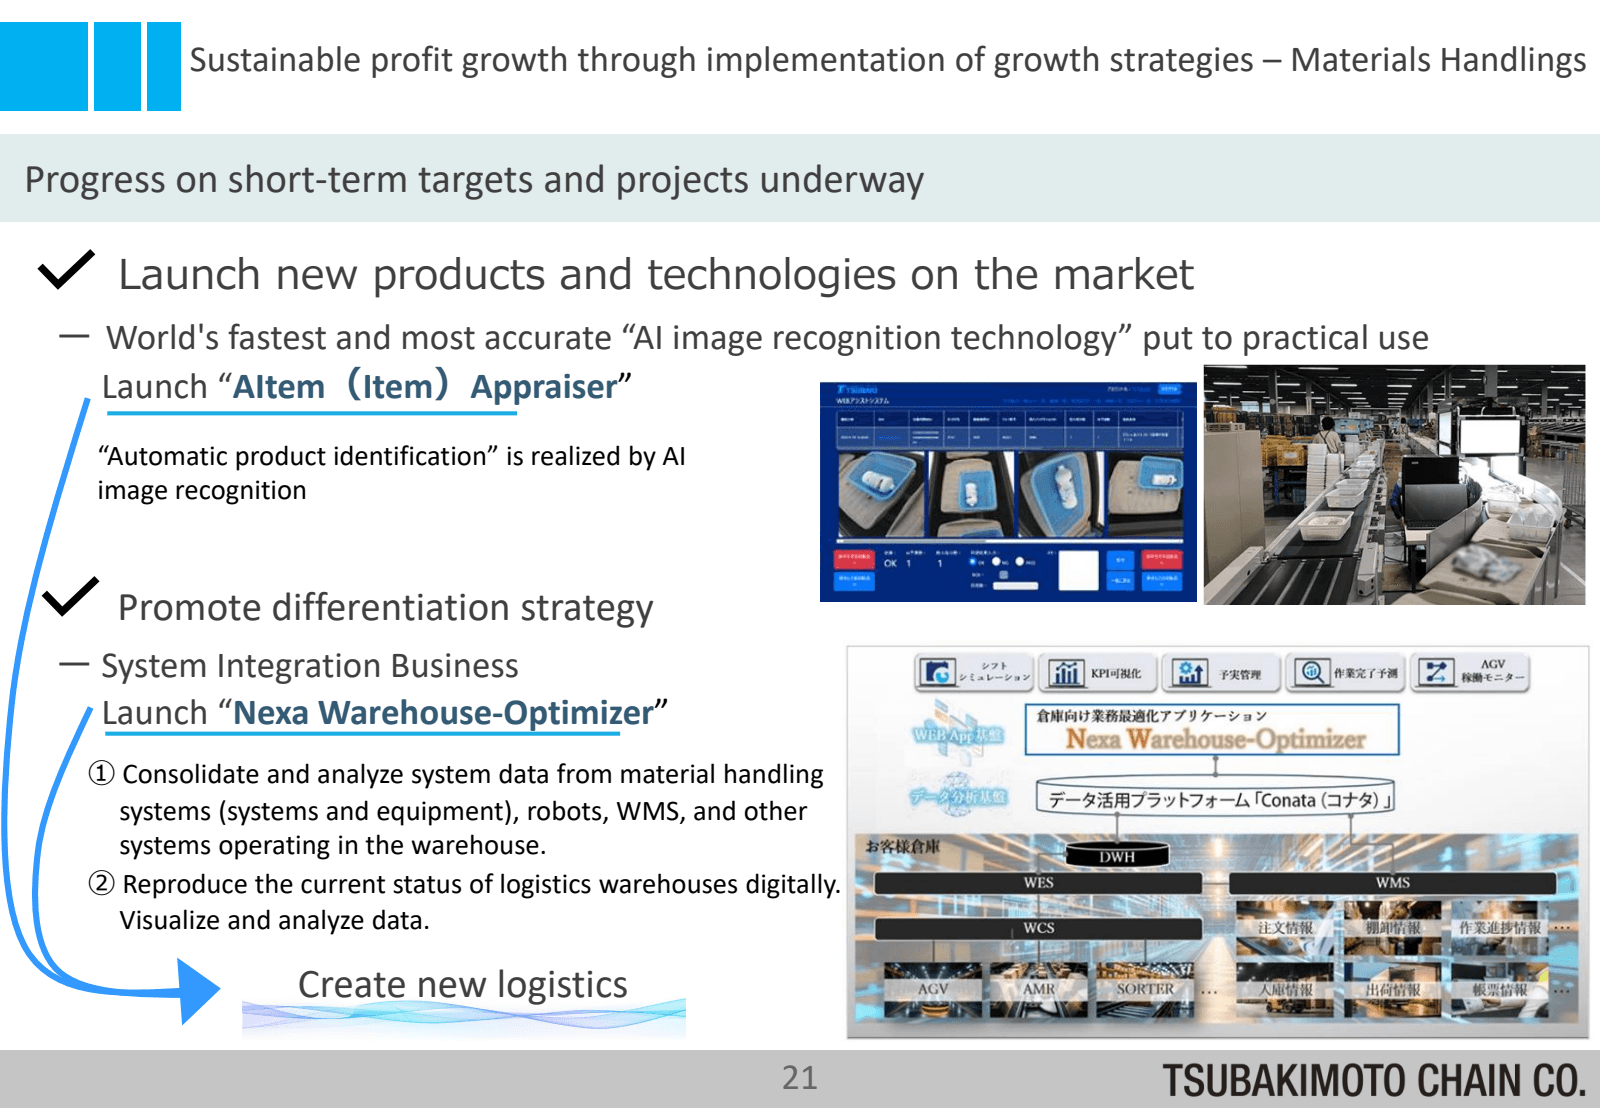
Task: Click item ② Reproduce the current status
Action: coord(464,885)
